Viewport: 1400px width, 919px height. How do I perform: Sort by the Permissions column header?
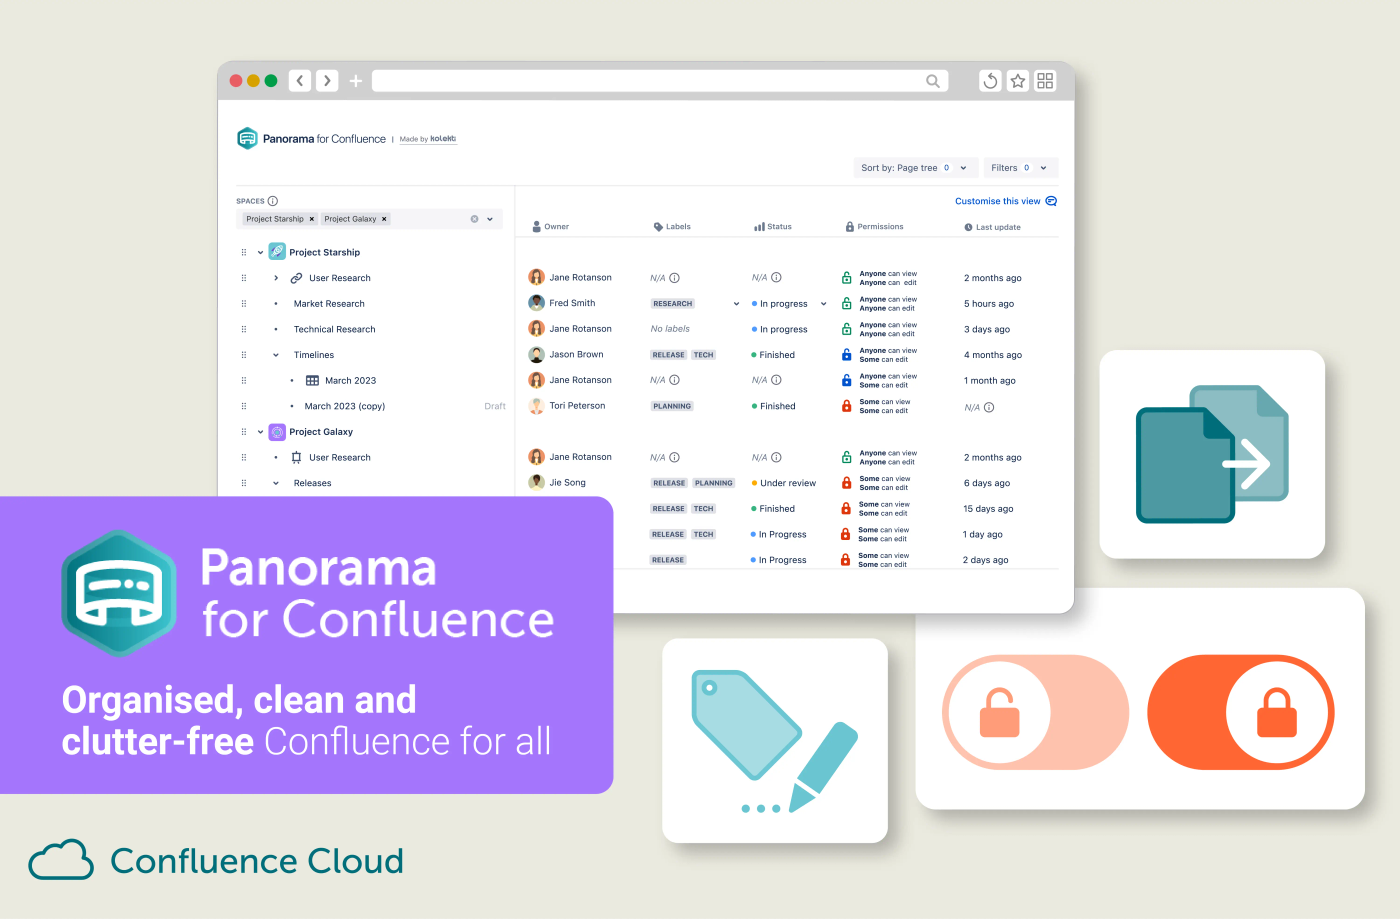click(x=874, y=227)
